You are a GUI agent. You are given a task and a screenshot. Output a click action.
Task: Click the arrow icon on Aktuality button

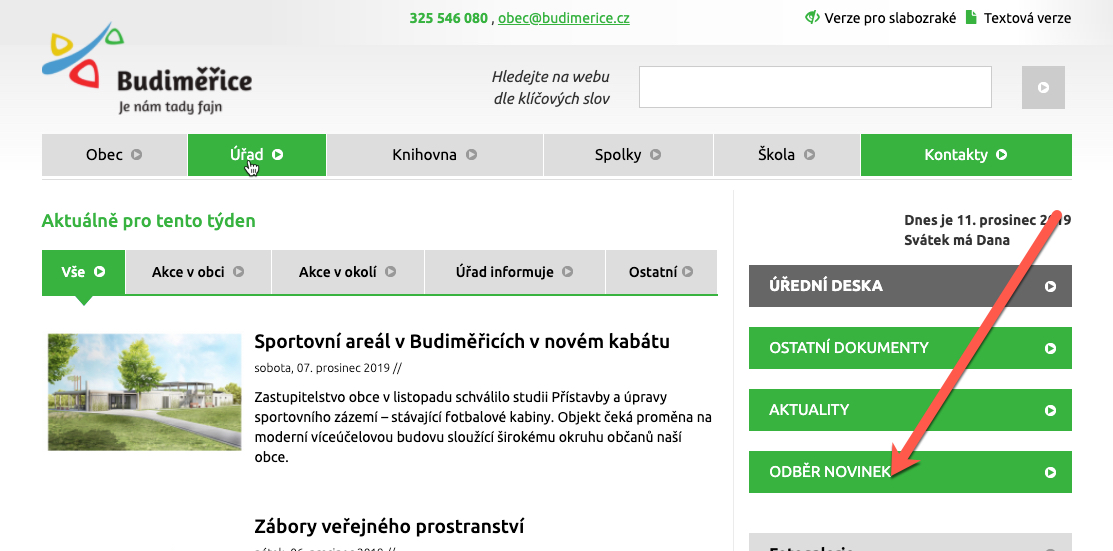[x=1050, y=410]
